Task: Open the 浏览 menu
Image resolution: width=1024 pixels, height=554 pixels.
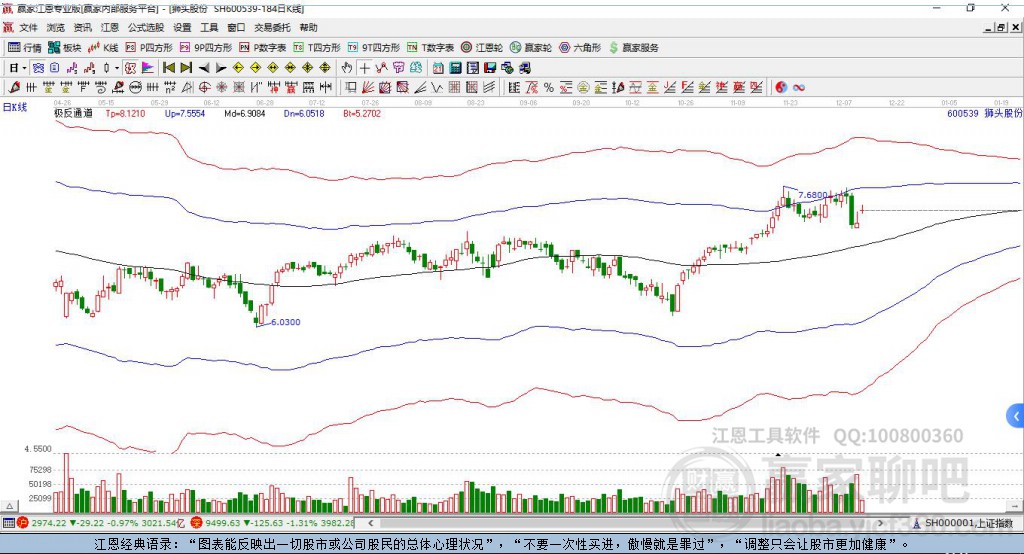Action: [x=56, y=27]
